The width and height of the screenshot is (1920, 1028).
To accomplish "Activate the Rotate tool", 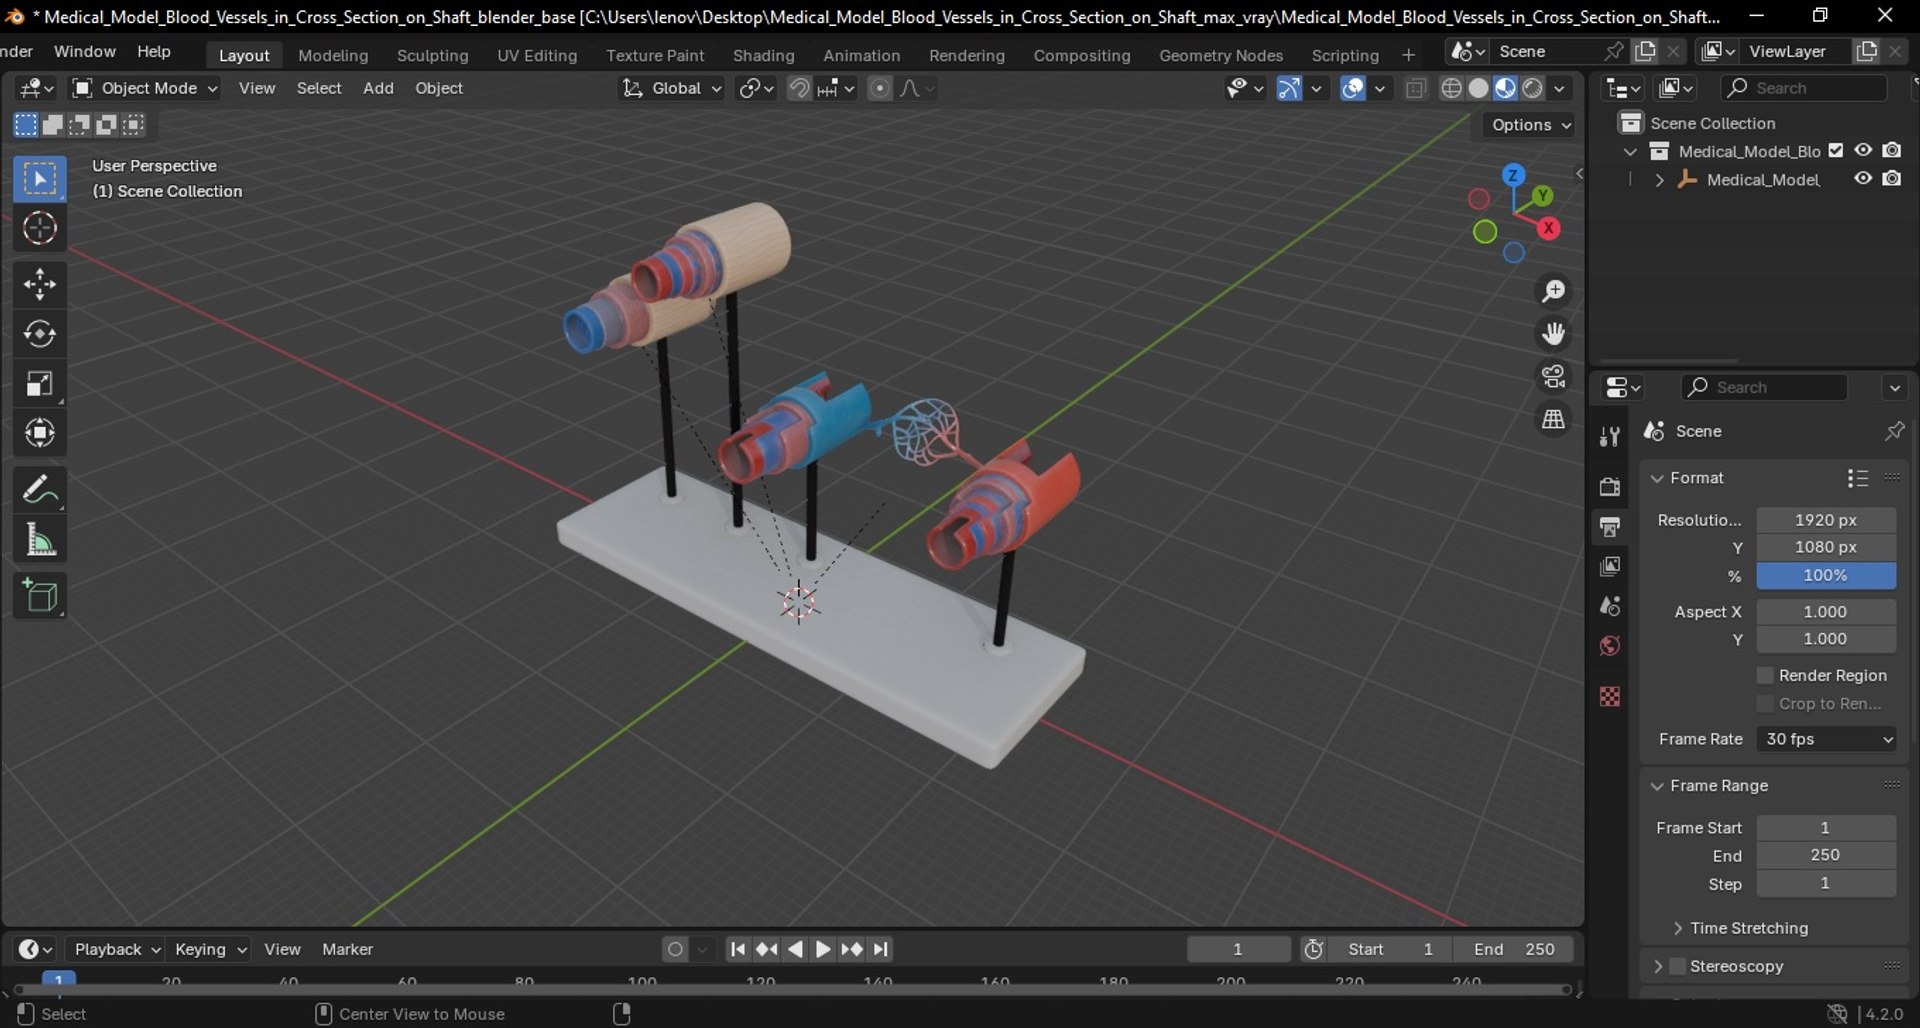I will point(40,334).
